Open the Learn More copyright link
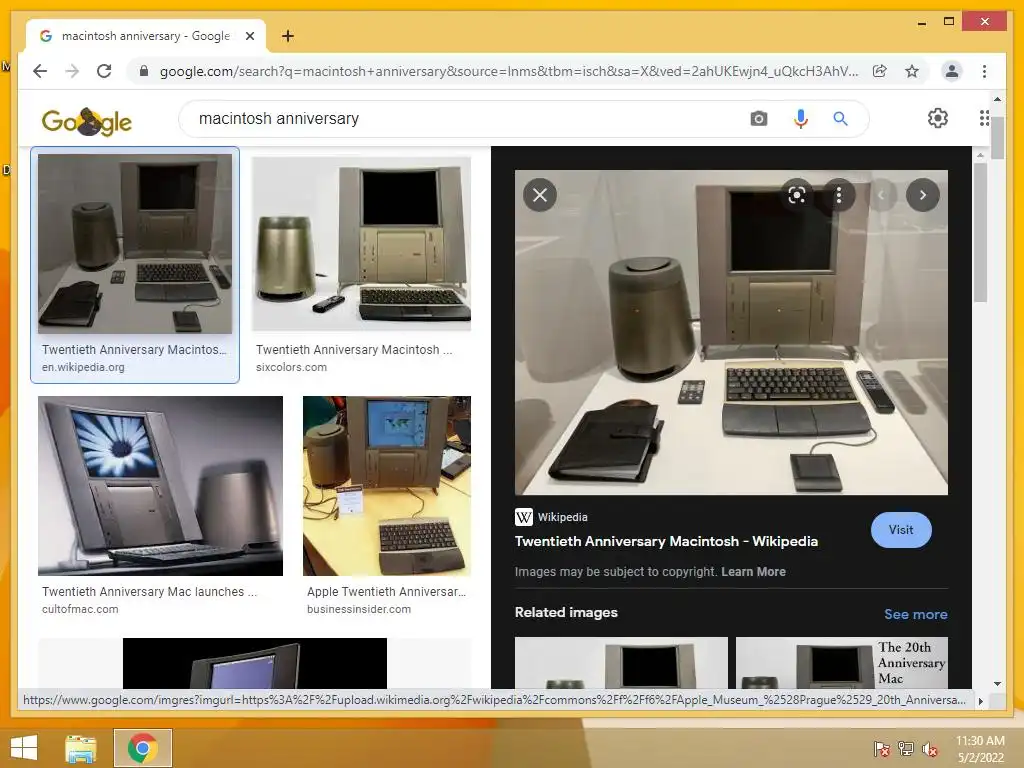The width and height of the screenshot is (1024, 768). click(753, 571)
